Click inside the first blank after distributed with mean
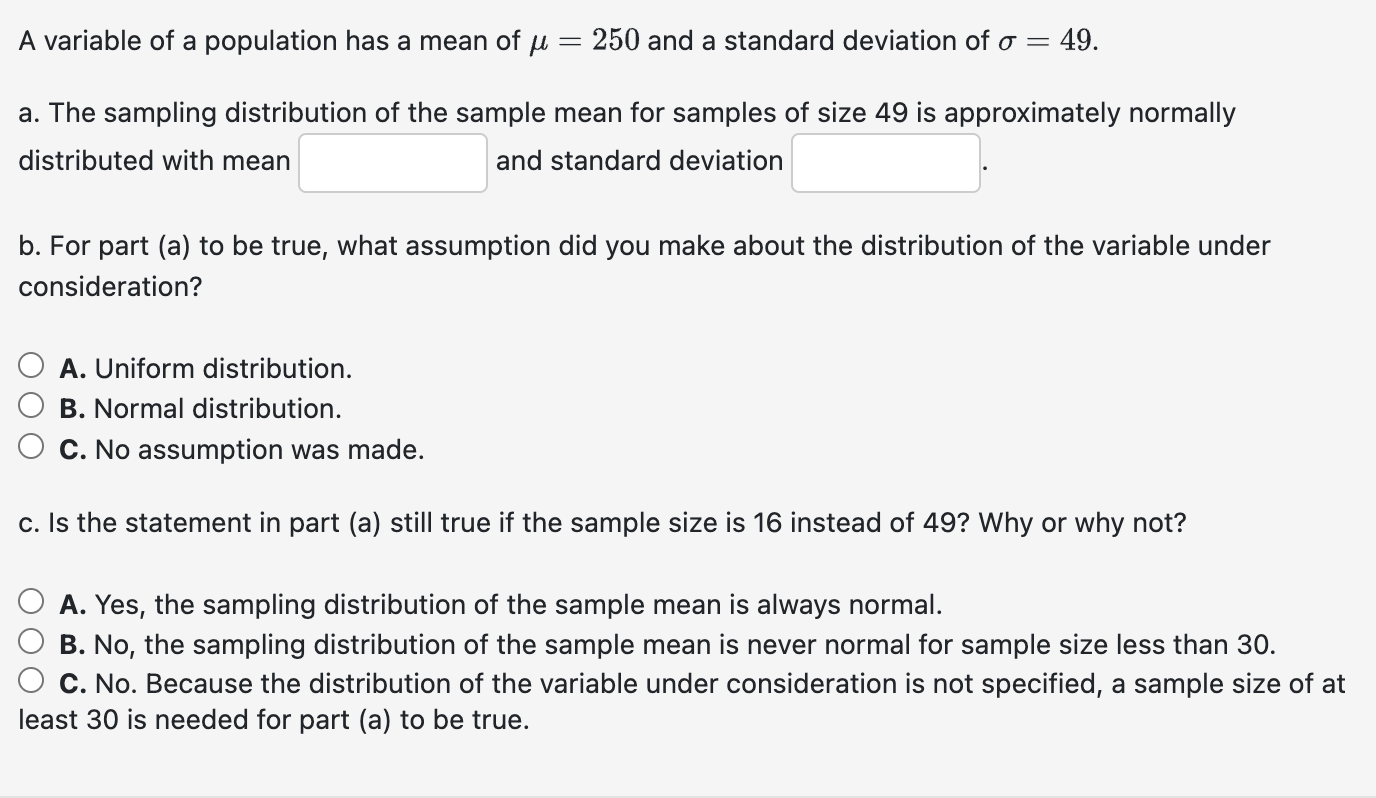This screenshot has height=798, width=1376. [391, 162]
